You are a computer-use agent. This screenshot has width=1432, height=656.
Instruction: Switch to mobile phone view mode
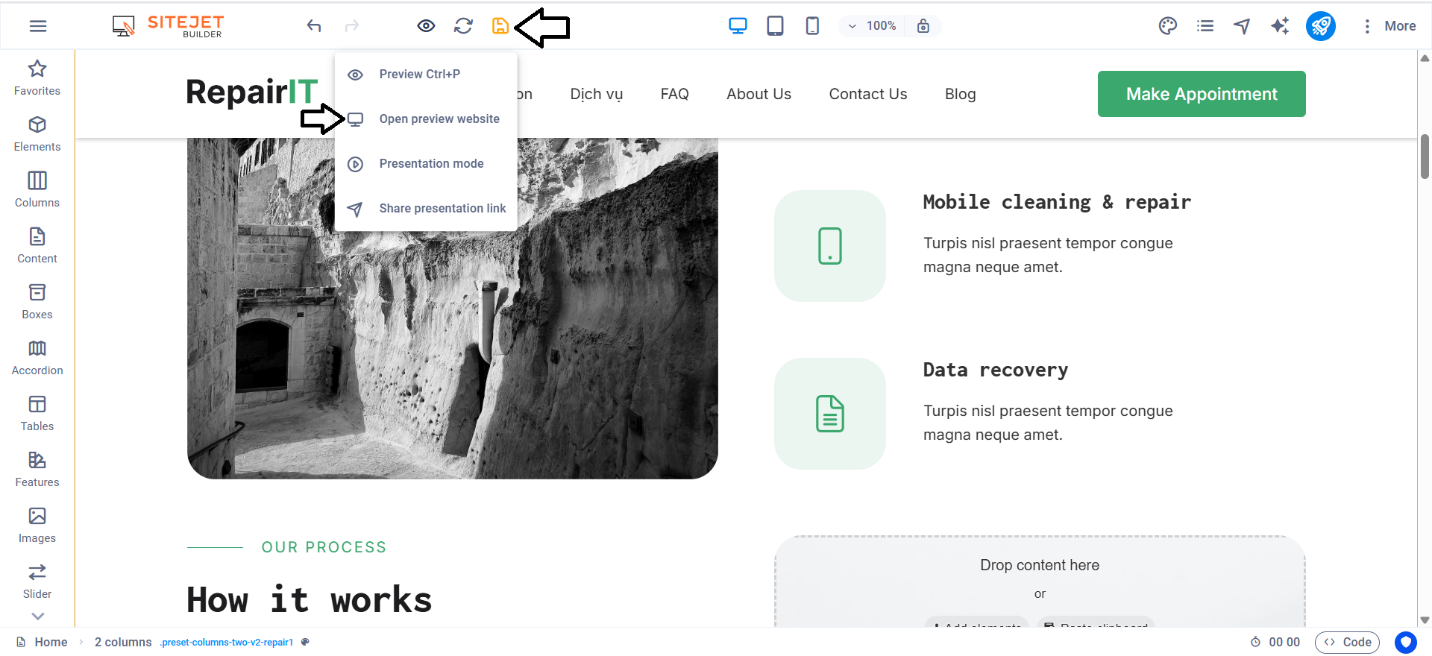pyautogui.click(x=812, y=26)
